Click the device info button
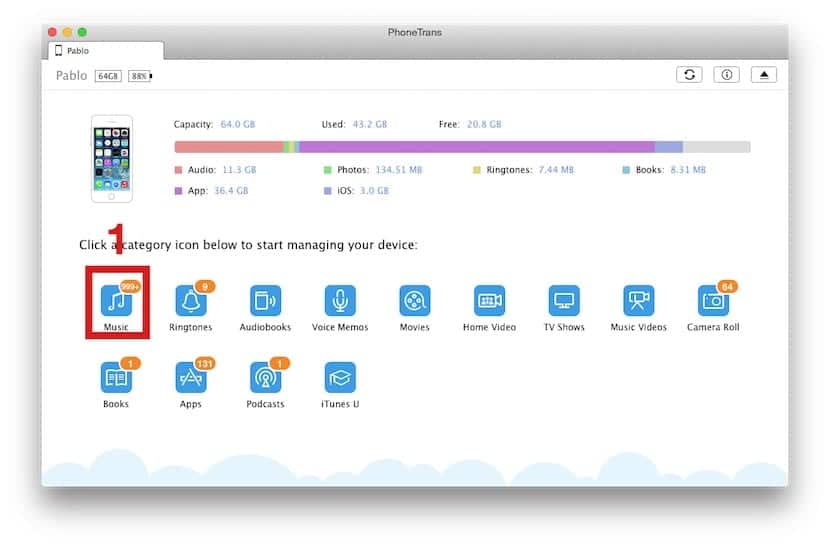 [727, 75]
